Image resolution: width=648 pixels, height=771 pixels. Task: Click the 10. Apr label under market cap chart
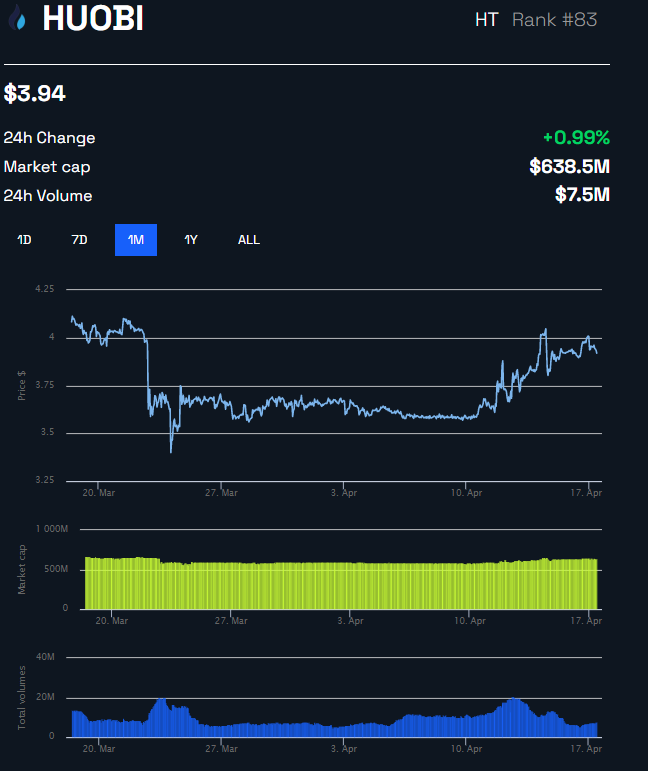pyautogui.click(x=470, y=621)
